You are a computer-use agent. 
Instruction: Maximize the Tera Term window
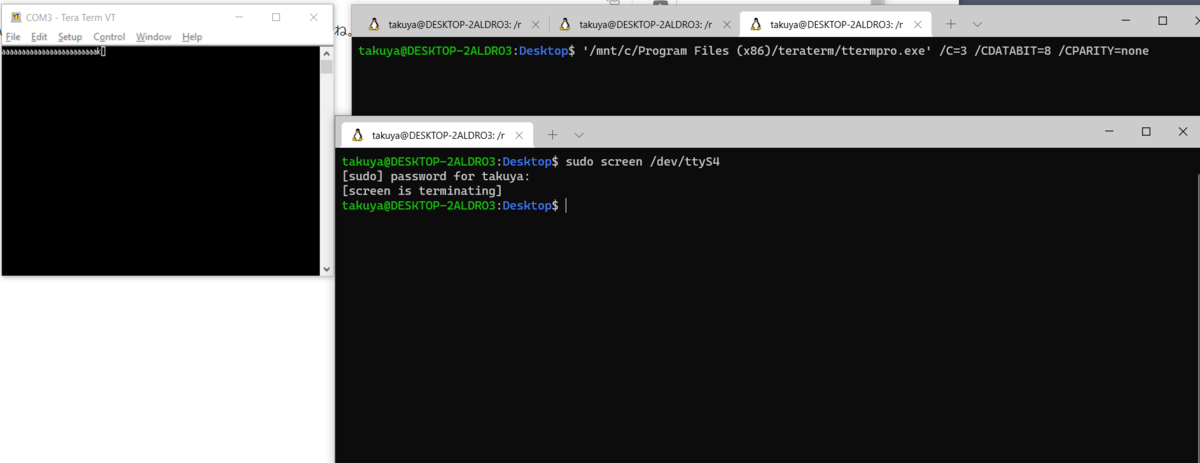[x=276, y=17]
